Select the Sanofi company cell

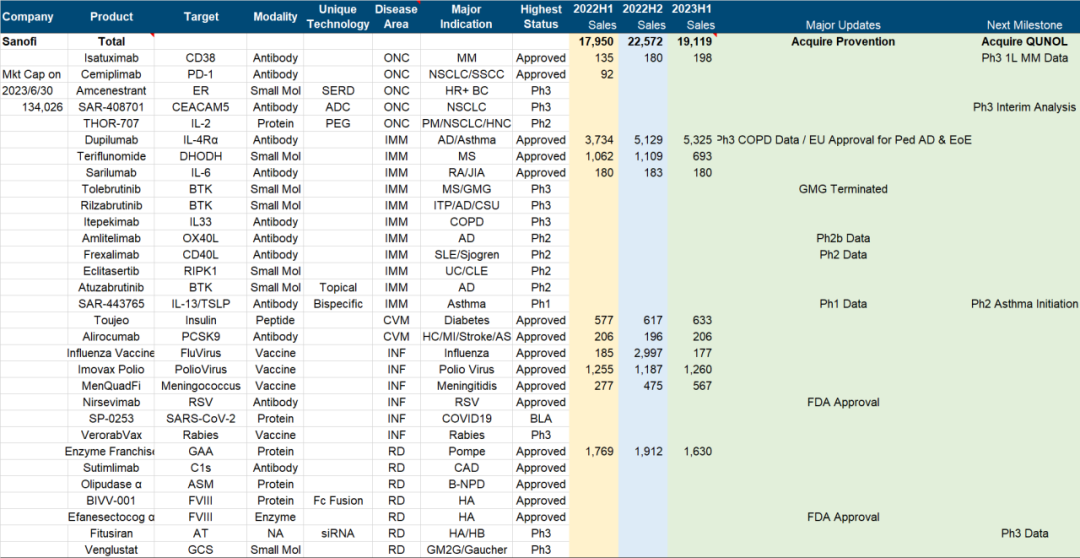[x=34, y=41]
